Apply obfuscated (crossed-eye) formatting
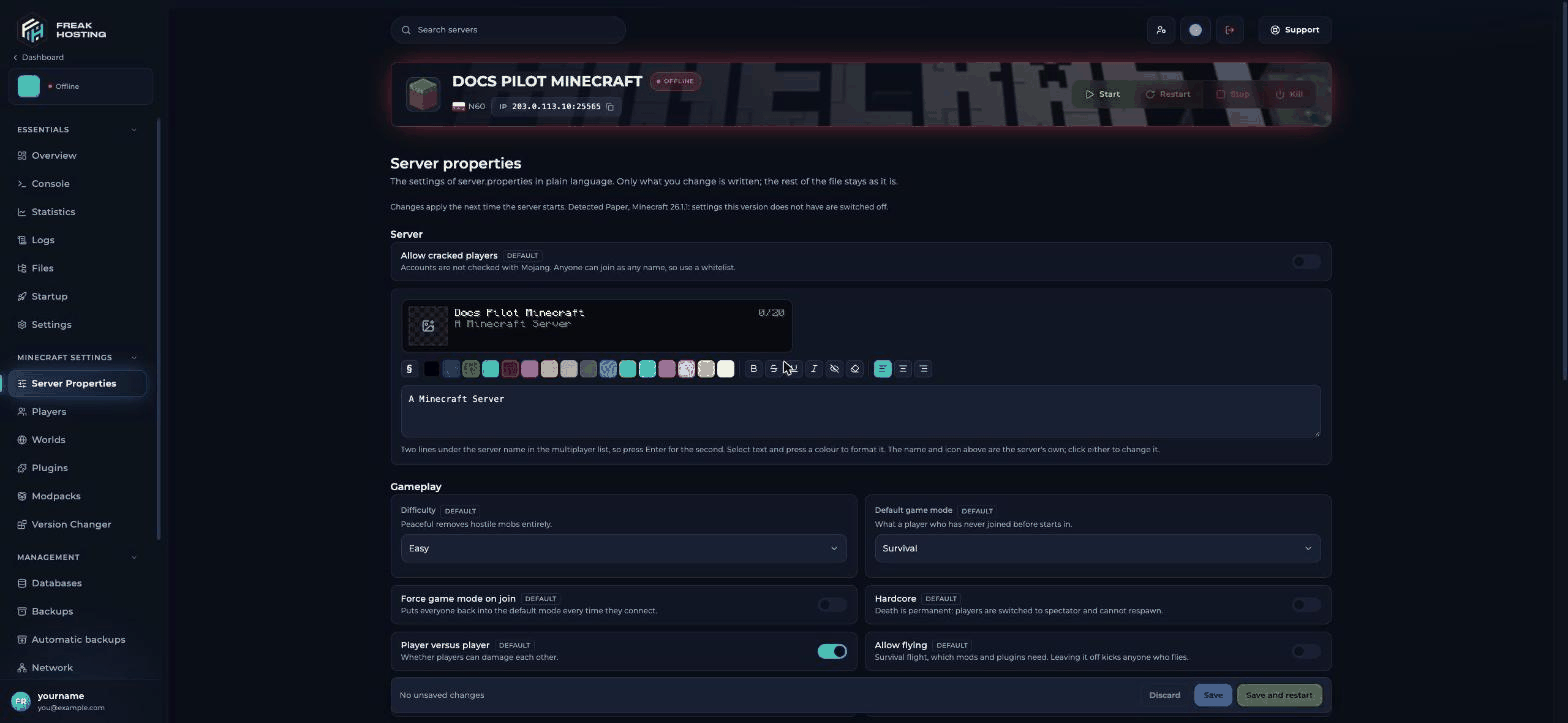Viewport: 1568px width, 723px height. (834, 369)
